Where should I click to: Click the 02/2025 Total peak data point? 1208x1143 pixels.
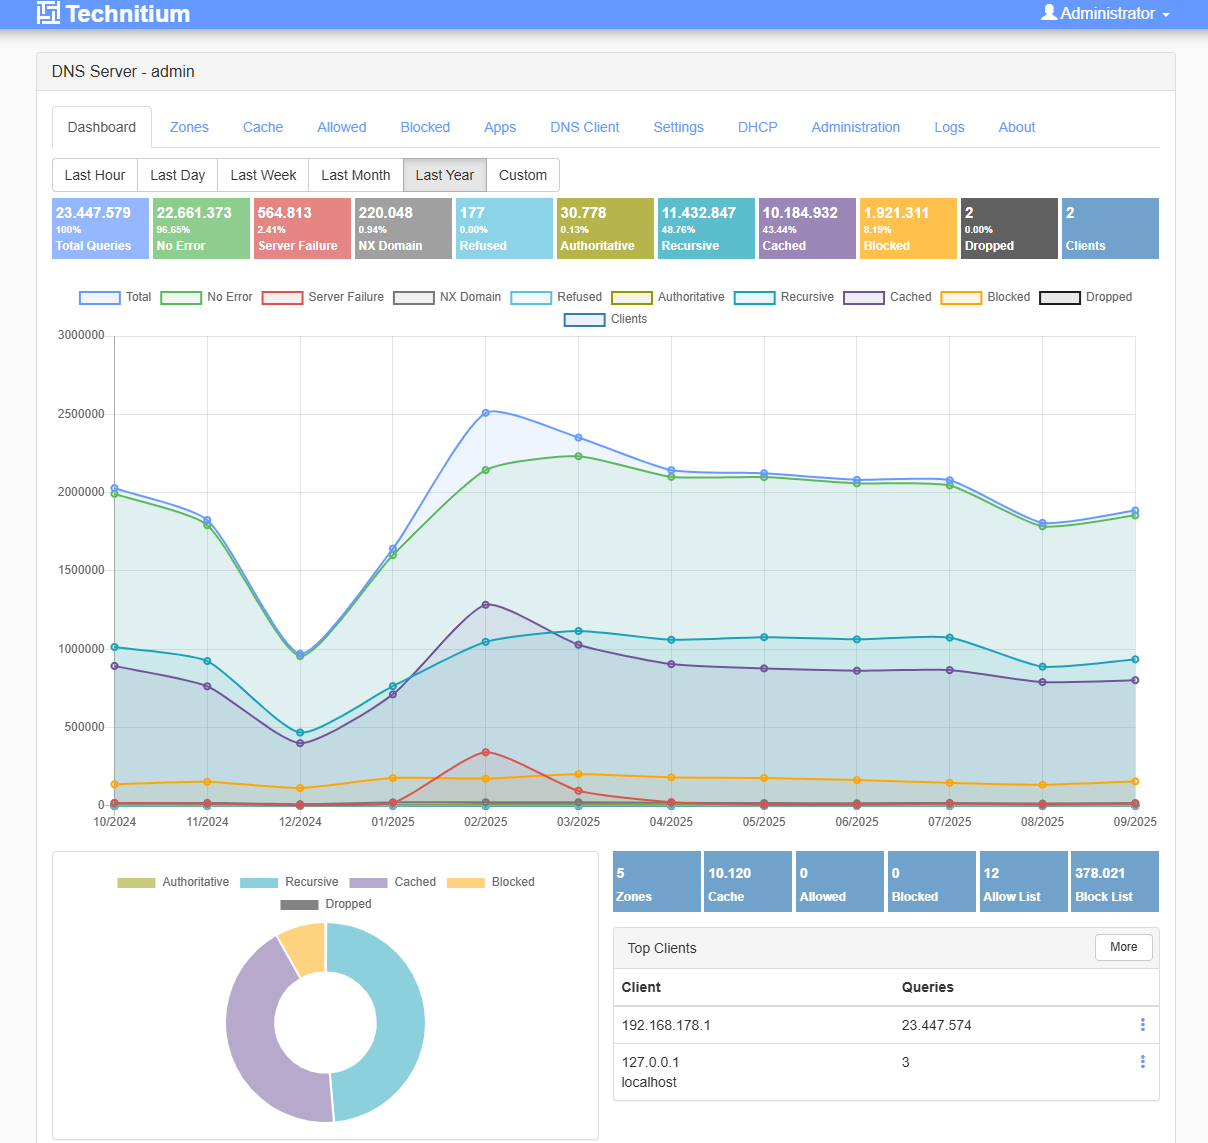[x=486, y=412]
